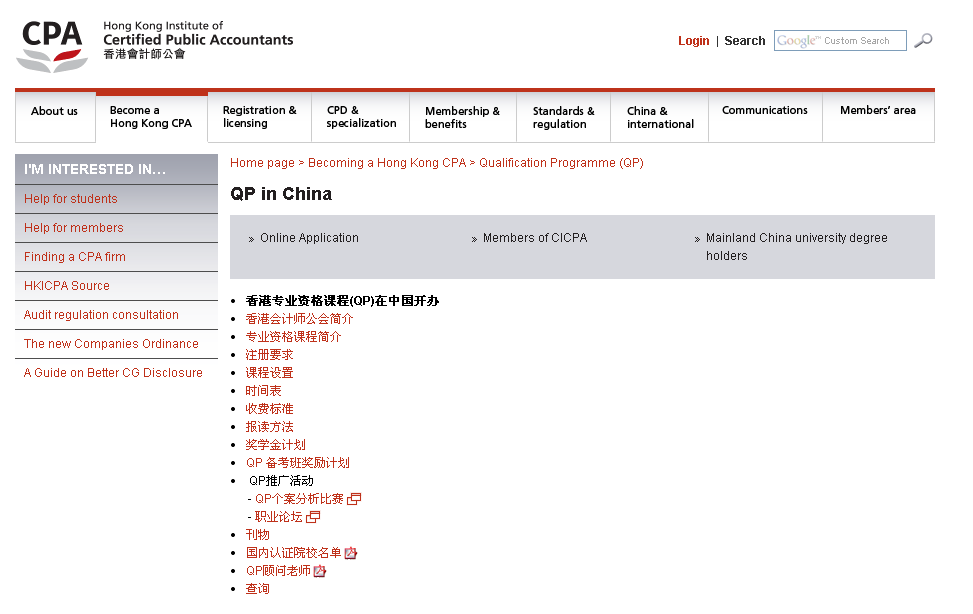
Task: Open PDF icon beside QP顾问老师
Action: pos(318,570)
